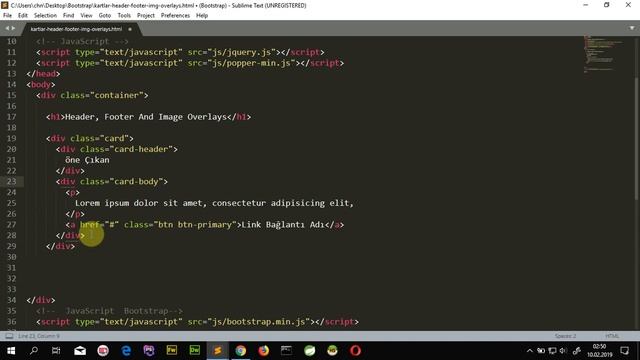Screen dimensions: 640x360
Task: Open the command prompt taskbar icon
Action: coord(287,351)
